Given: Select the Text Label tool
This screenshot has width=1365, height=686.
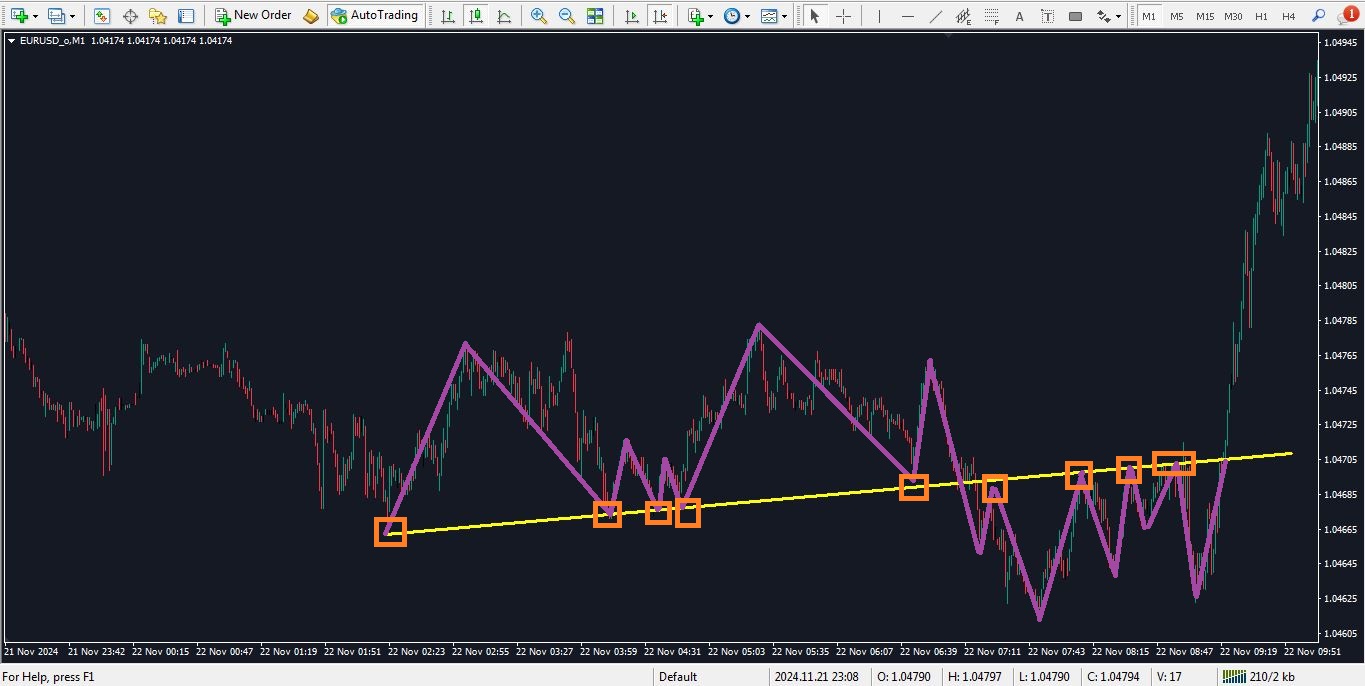Looking at the screenshot, I should click(x=1047, y=16).
